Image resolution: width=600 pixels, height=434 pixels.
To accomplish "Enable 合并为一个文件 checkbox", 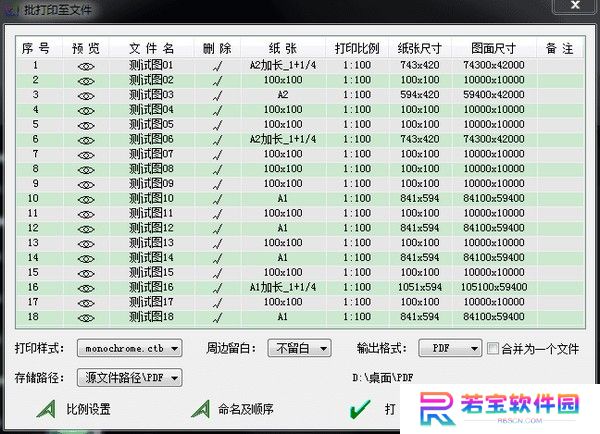I will tap(493, 348).
